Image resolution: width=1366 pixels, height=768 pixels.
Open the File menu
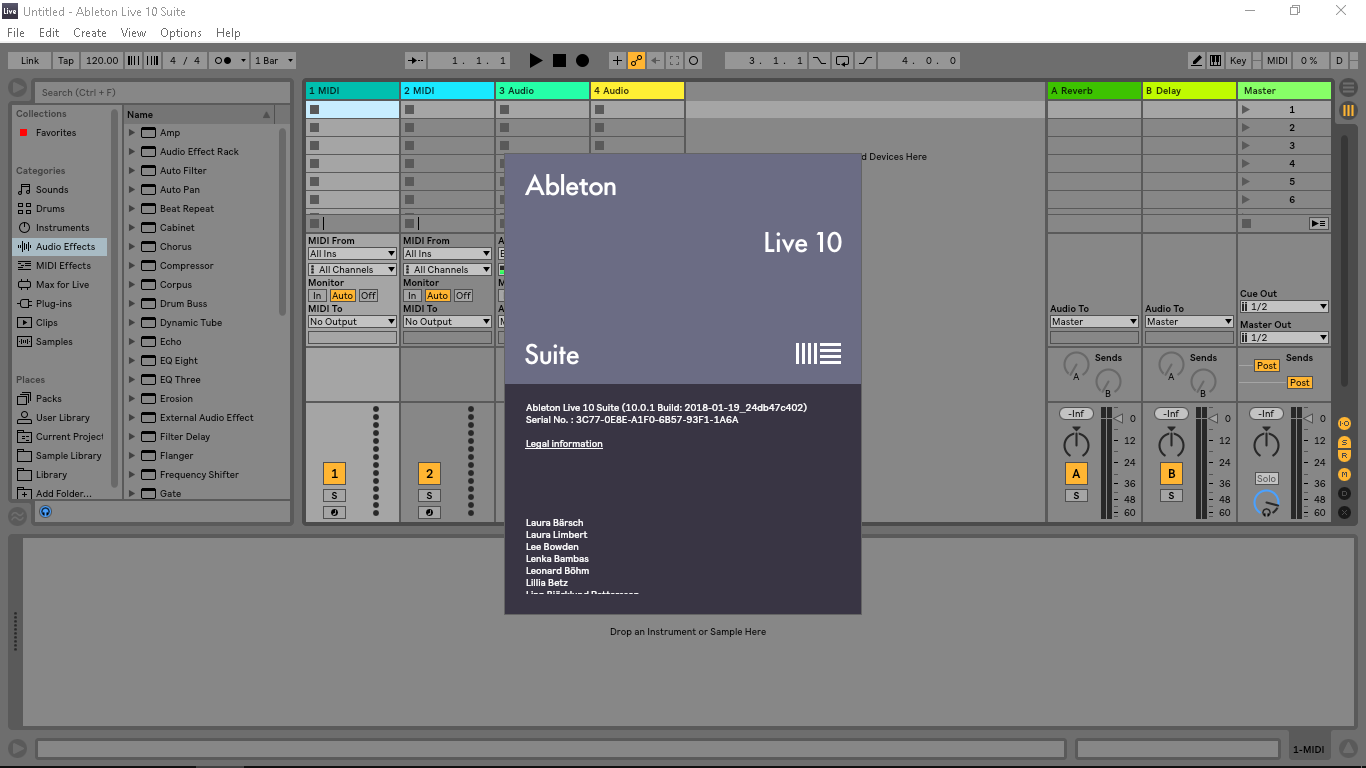(x=15, y=33)
